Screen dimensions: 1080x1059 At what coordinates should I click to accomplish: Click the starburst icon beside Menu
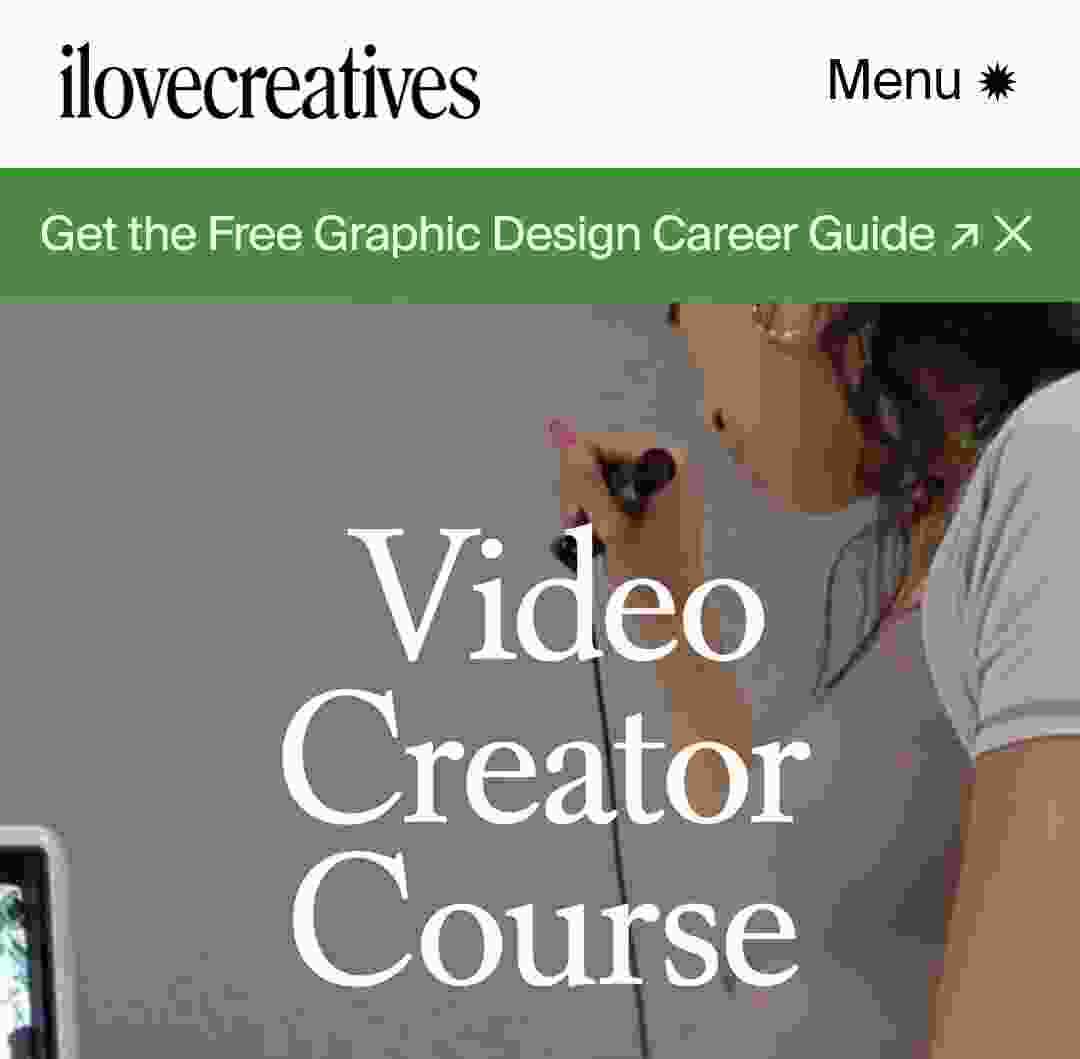point(996,81)
